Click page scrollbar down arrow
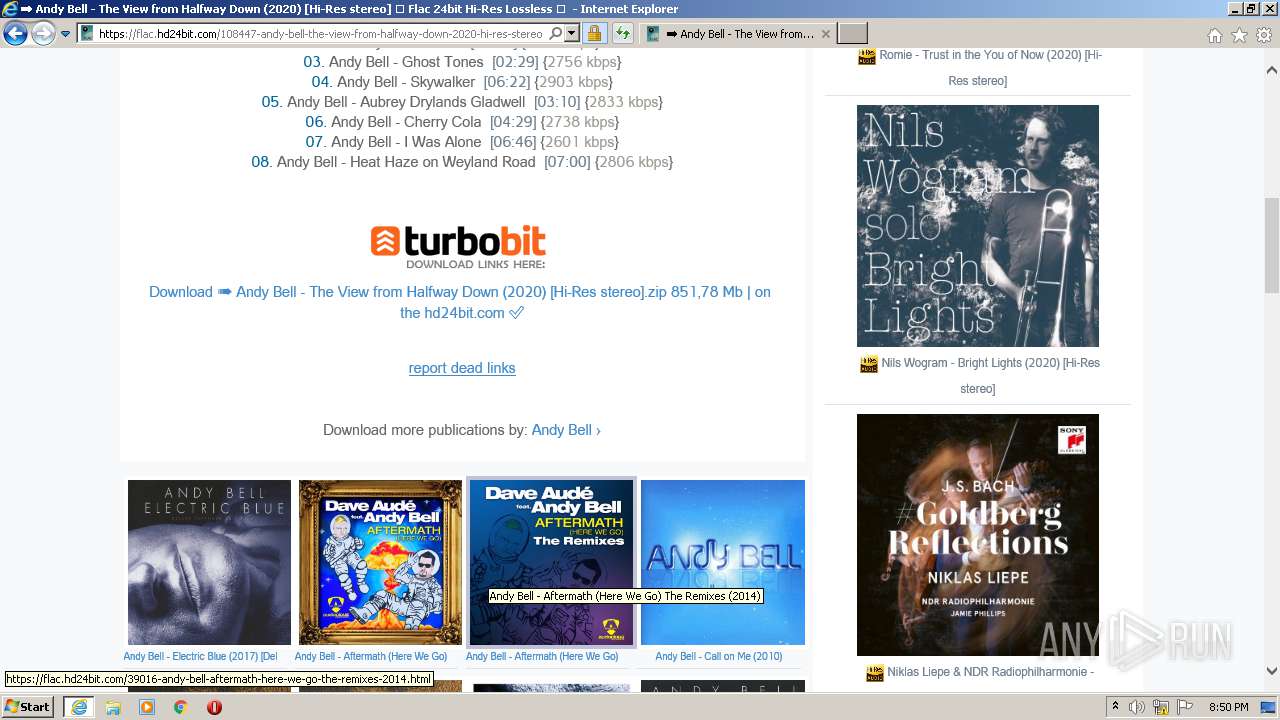This screenshot has width=1280, height=720. (x=1272, y=672)
